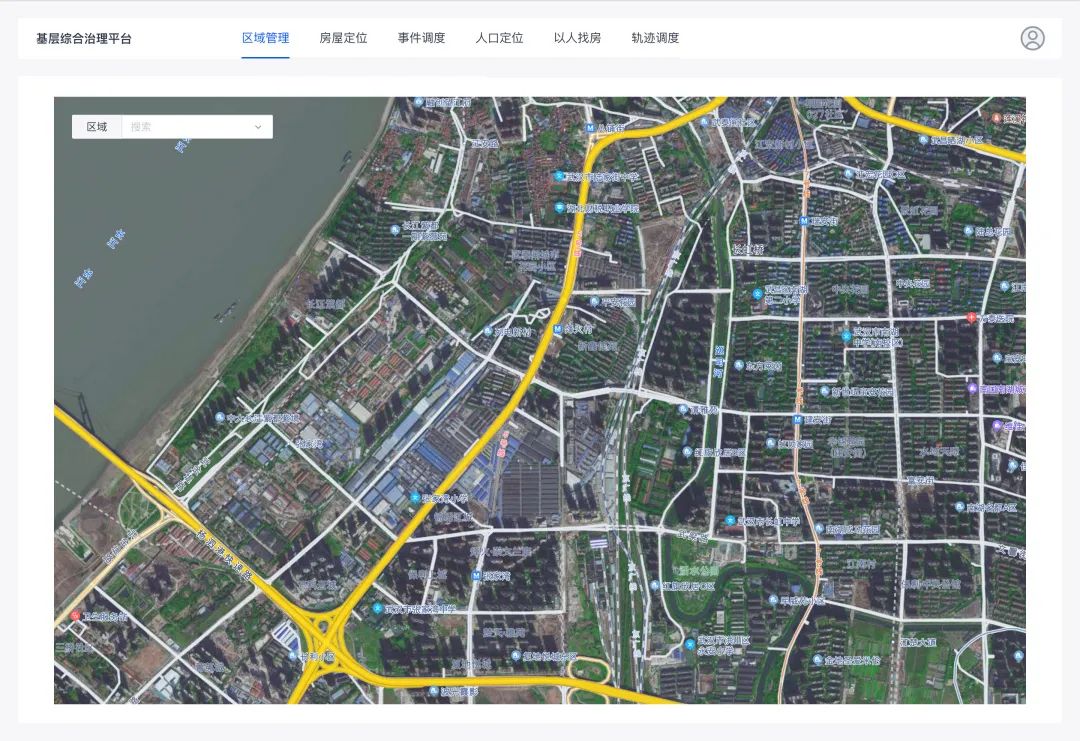Click the purple marker near map's right edge

click(x=972, y=388)
